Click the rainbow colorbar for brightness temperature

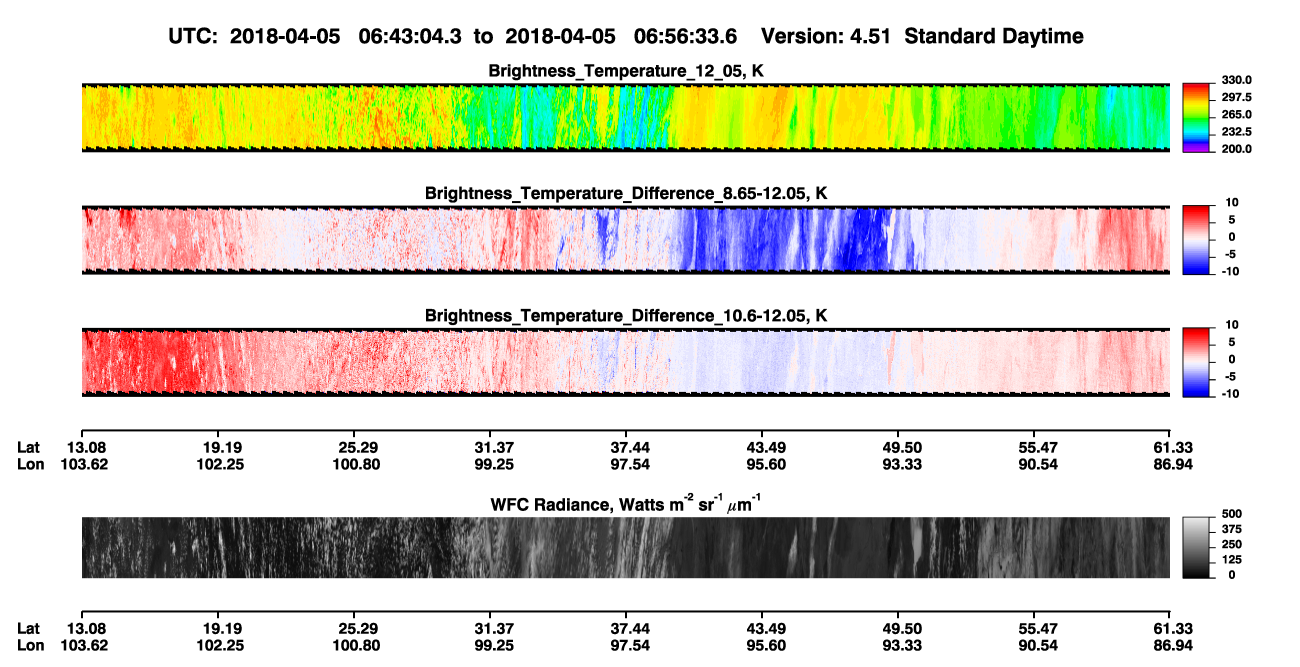(1195, 117)
